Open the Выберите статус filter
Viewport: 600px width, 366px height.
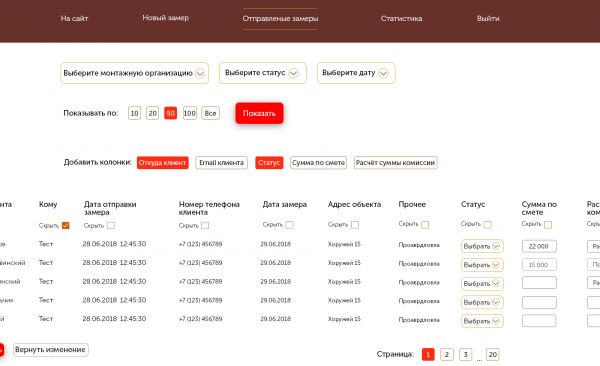[x=262, y=73]
